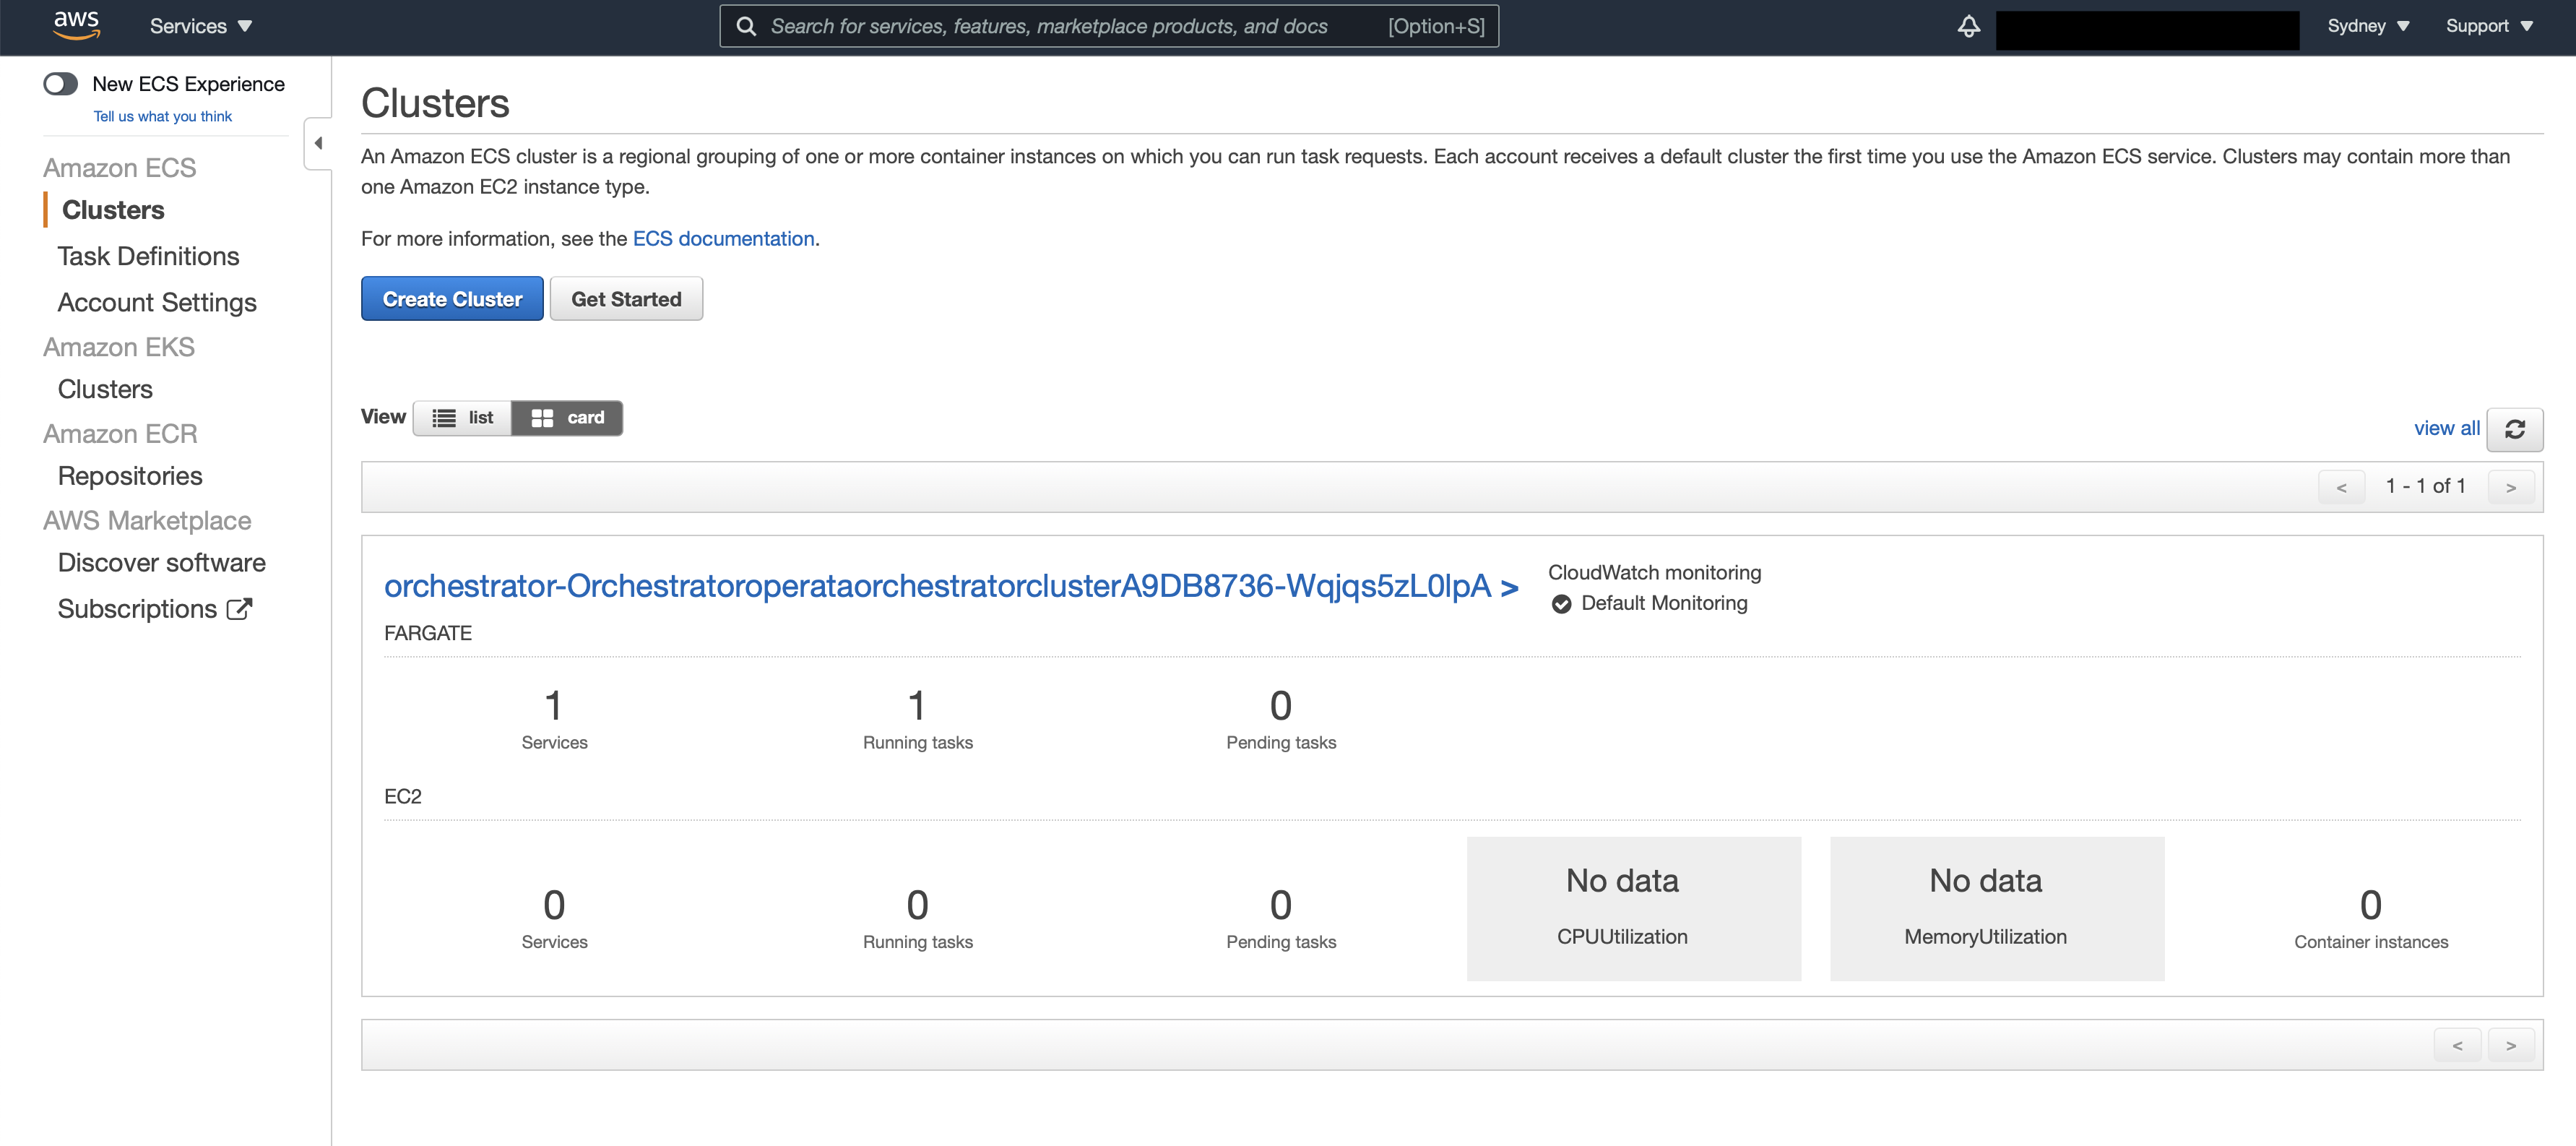The image size is (2576, 1146).
Task: Click the Create Cluster button
Action: tap(452, 299)
